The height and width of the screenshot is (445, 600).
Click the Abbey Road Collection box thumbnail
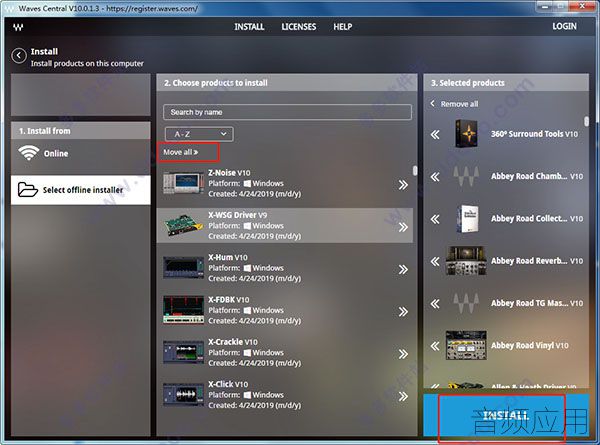coord(467,219)
